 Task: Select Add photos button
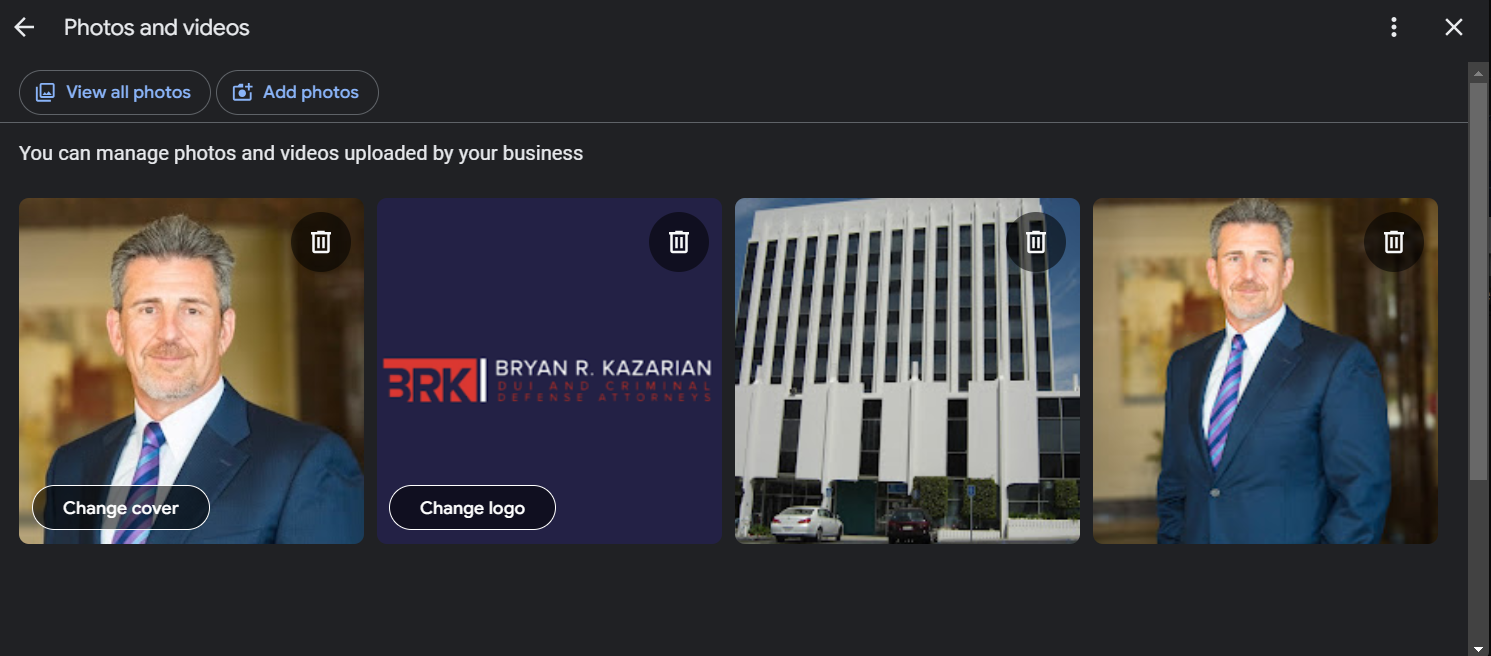(x=297, y=93)
